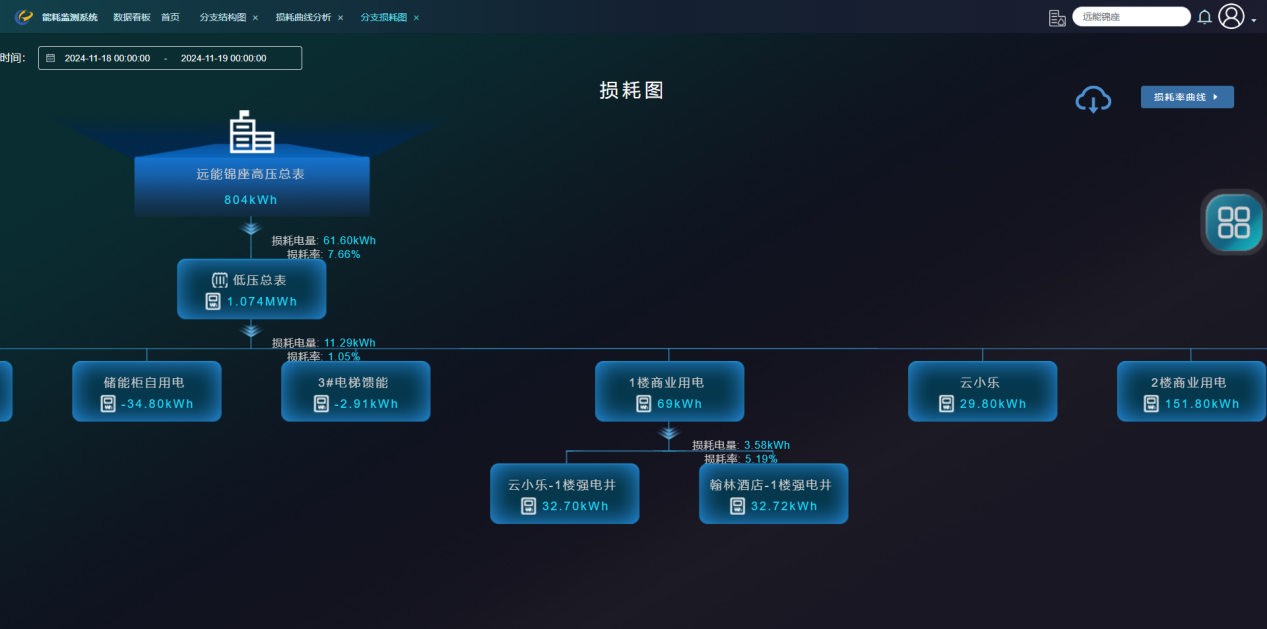Expand the user account dropdown arrow
Screen dimensions: 1267x629
(x=1254, y=20)
